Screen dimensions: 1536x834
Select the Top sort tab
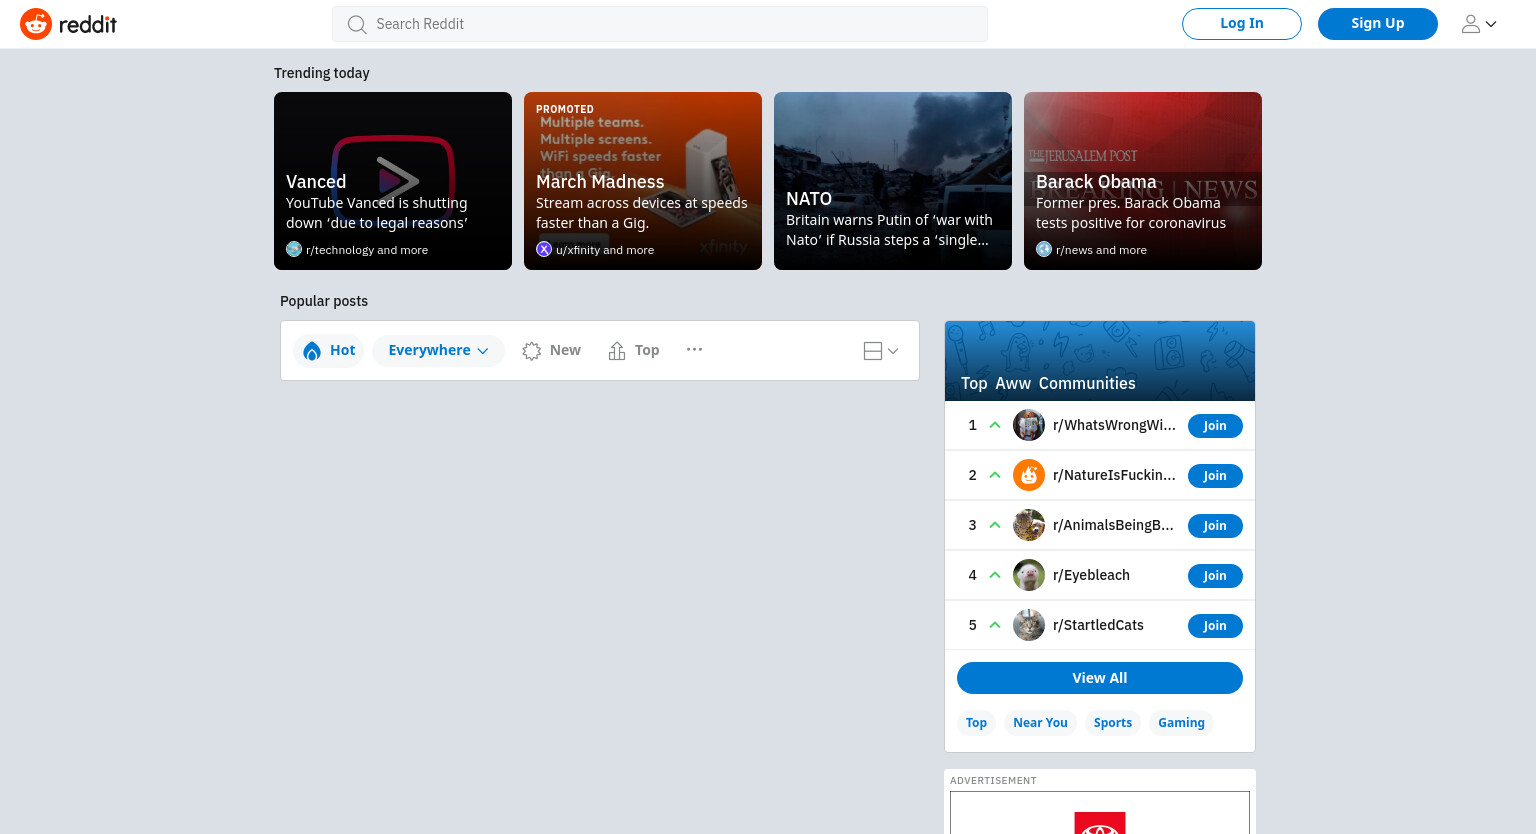(x=634, y=350)
